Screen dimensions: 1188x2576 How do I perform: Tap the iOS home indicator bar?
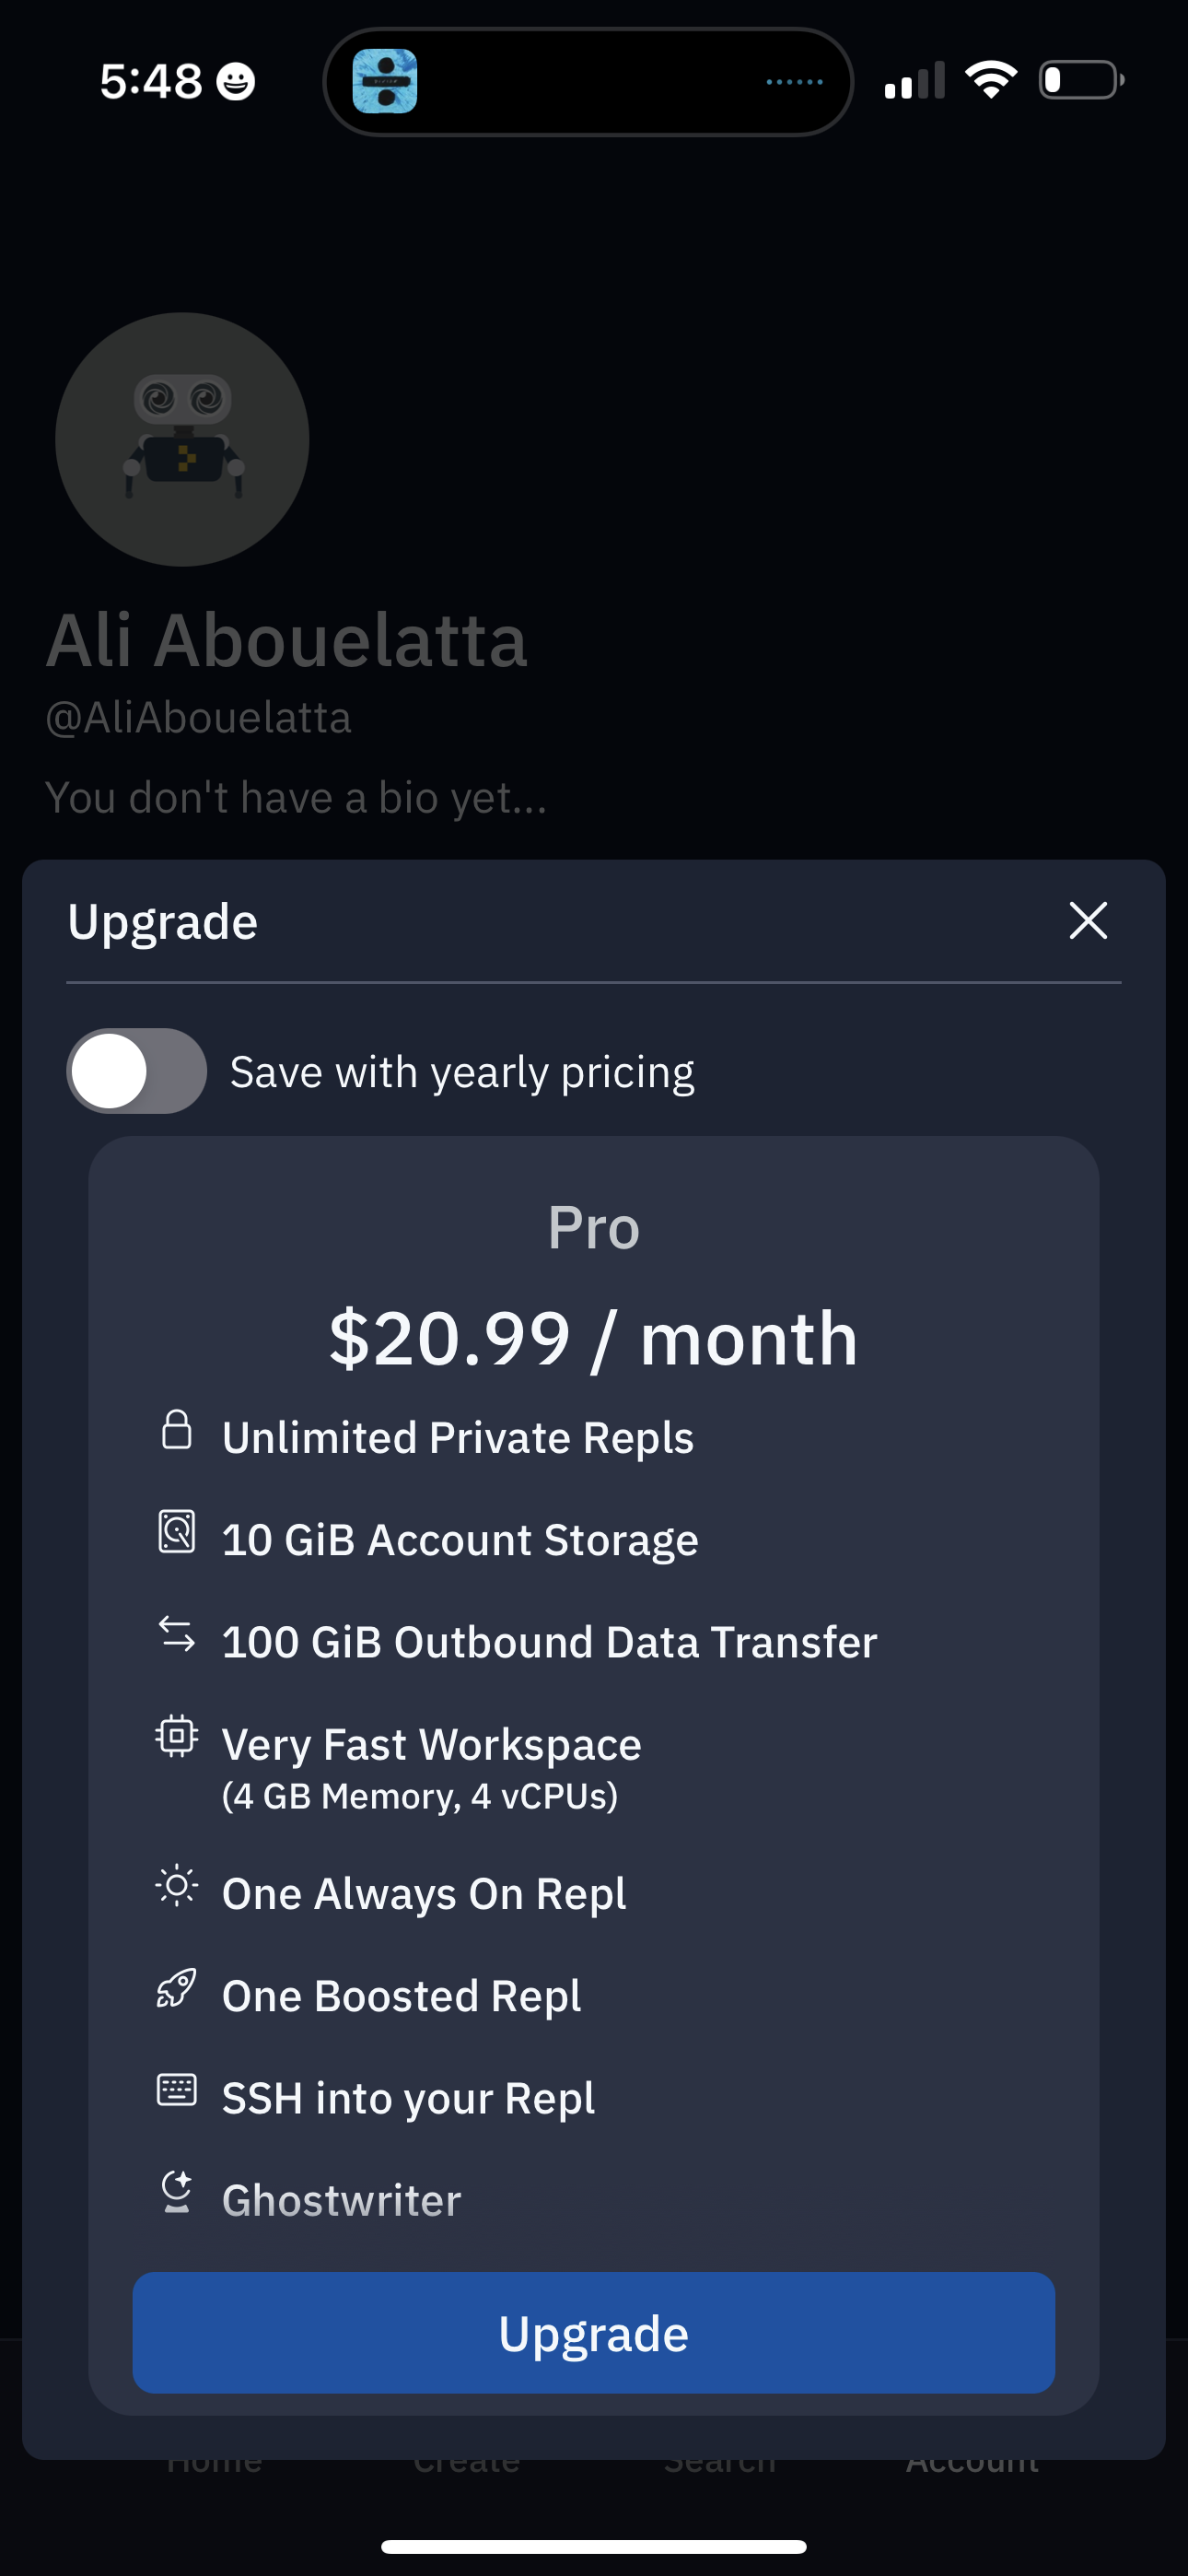(x=594, y=2546)
